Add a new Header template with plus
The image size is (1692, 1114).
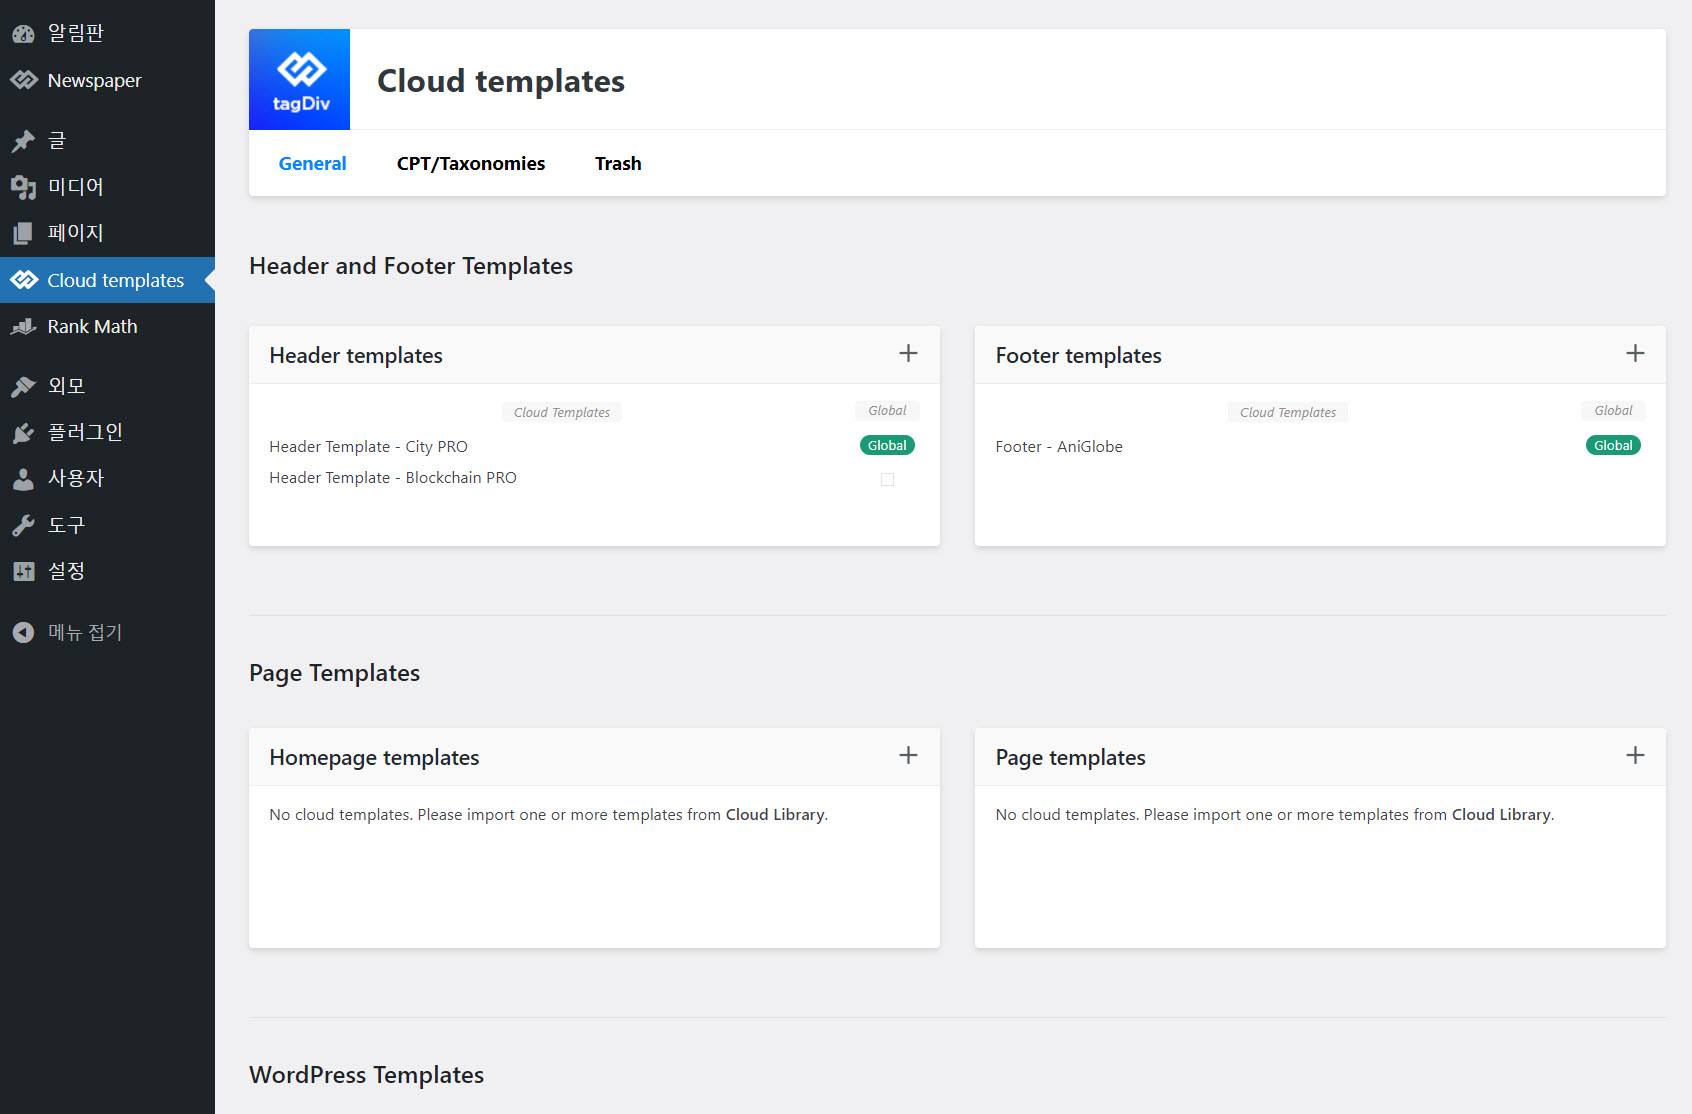click(x=908, y=353)
